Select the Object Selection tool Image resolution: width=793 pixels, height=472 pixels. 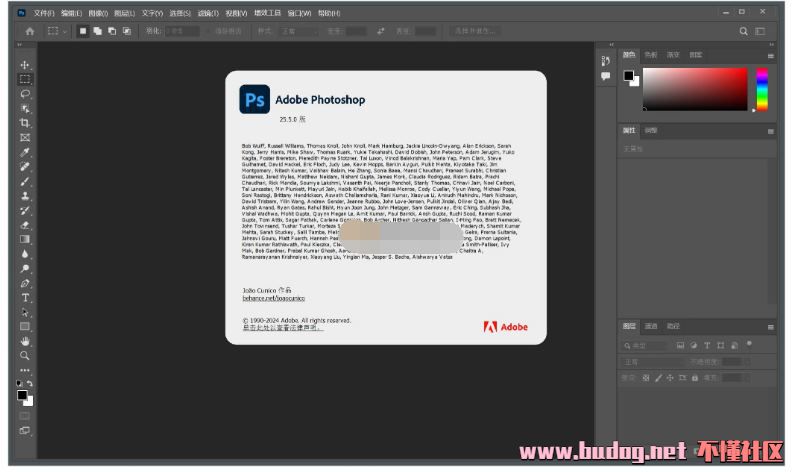point(25,109)
